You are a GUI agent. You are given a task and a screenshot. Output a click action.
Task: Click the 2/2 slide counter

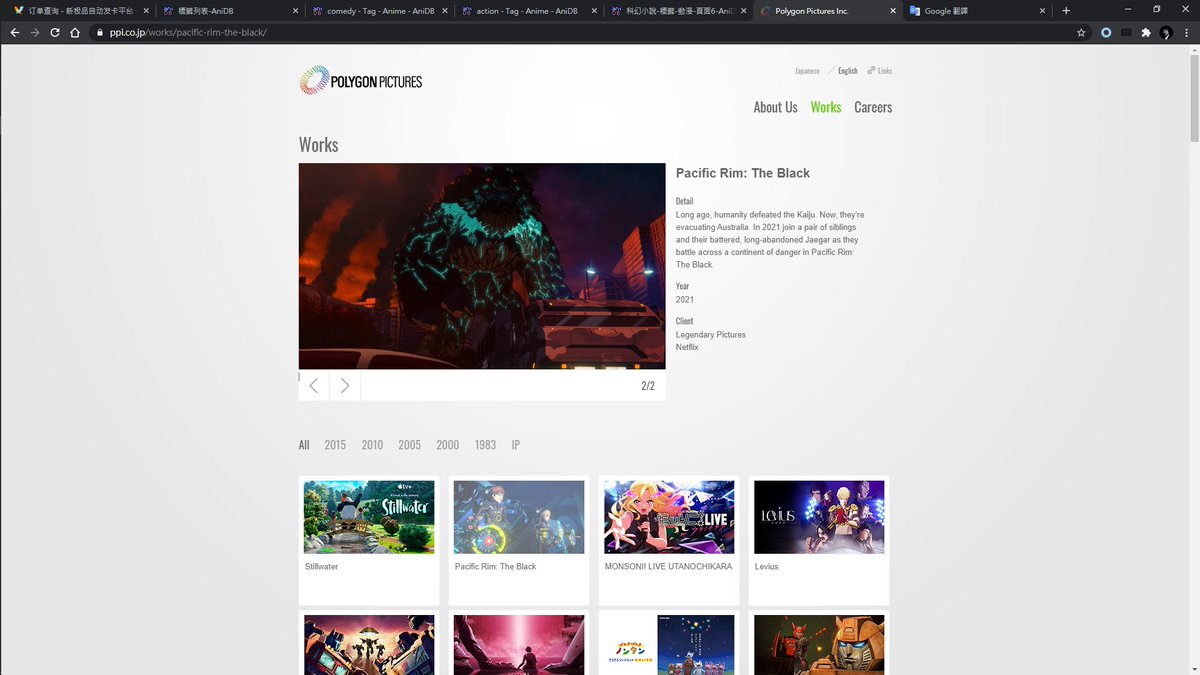click(648, 386)
